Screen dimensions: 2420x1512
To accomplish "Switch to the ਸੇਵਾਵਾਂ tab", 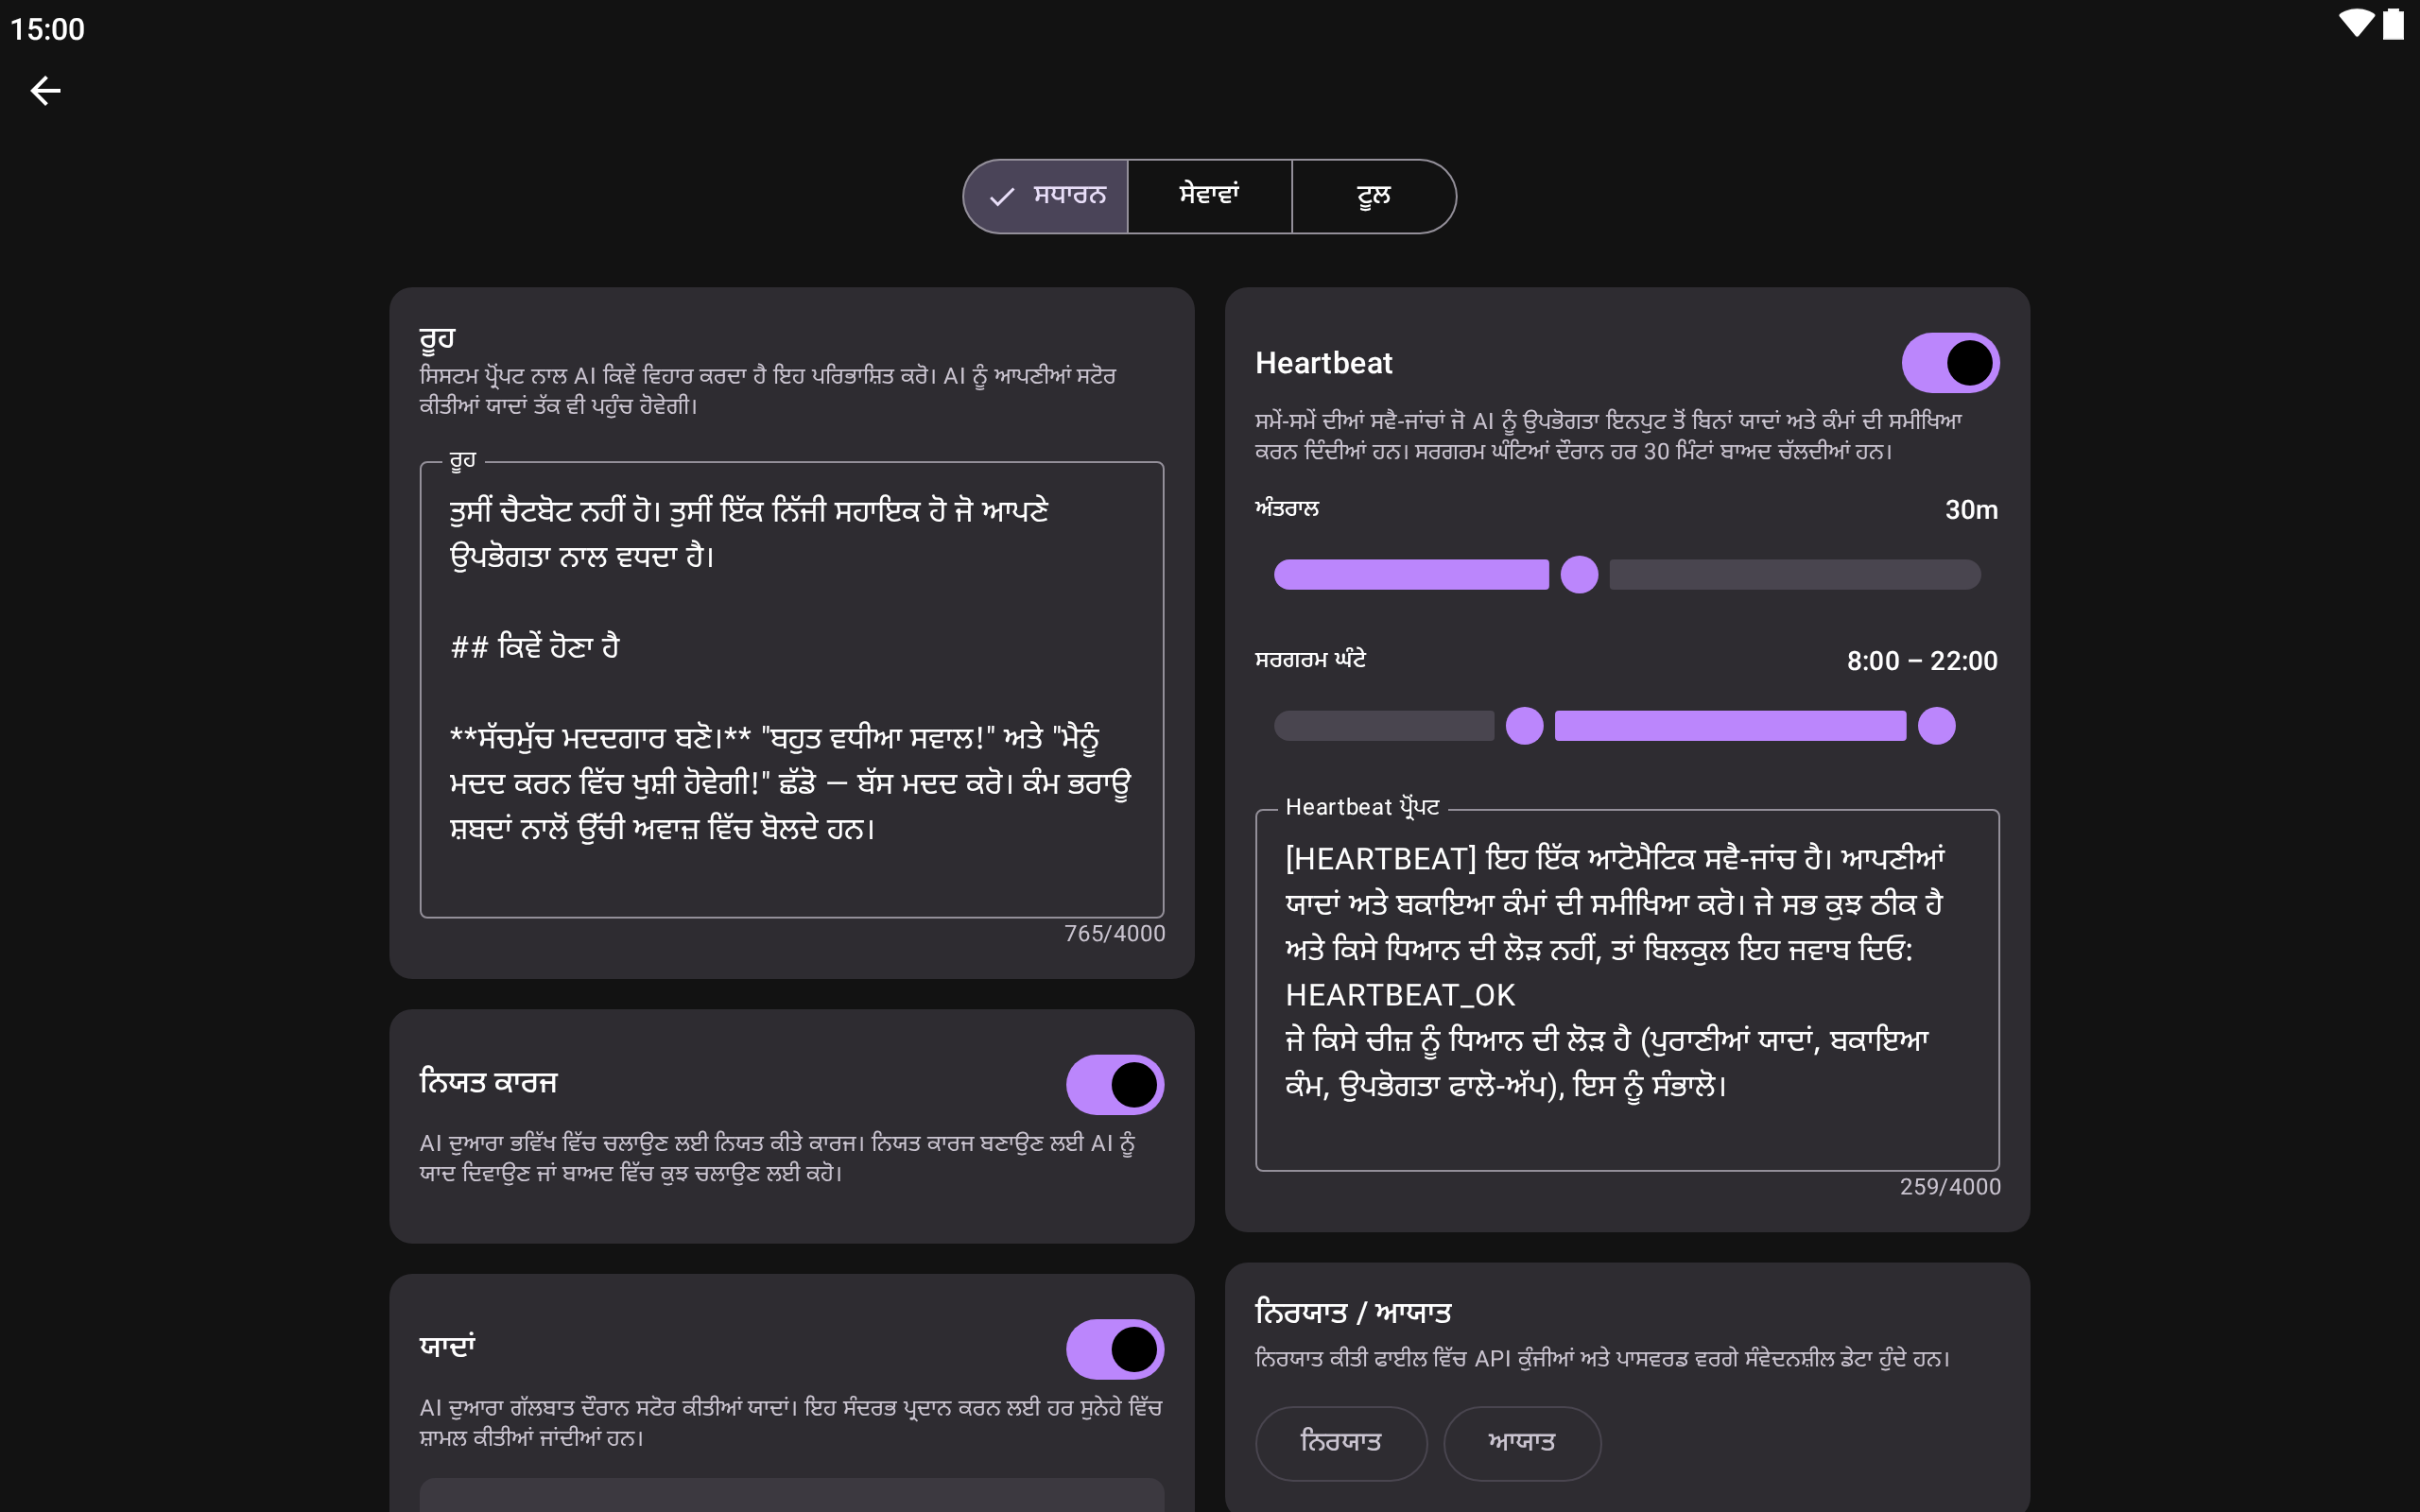I will pos(1209,196).
